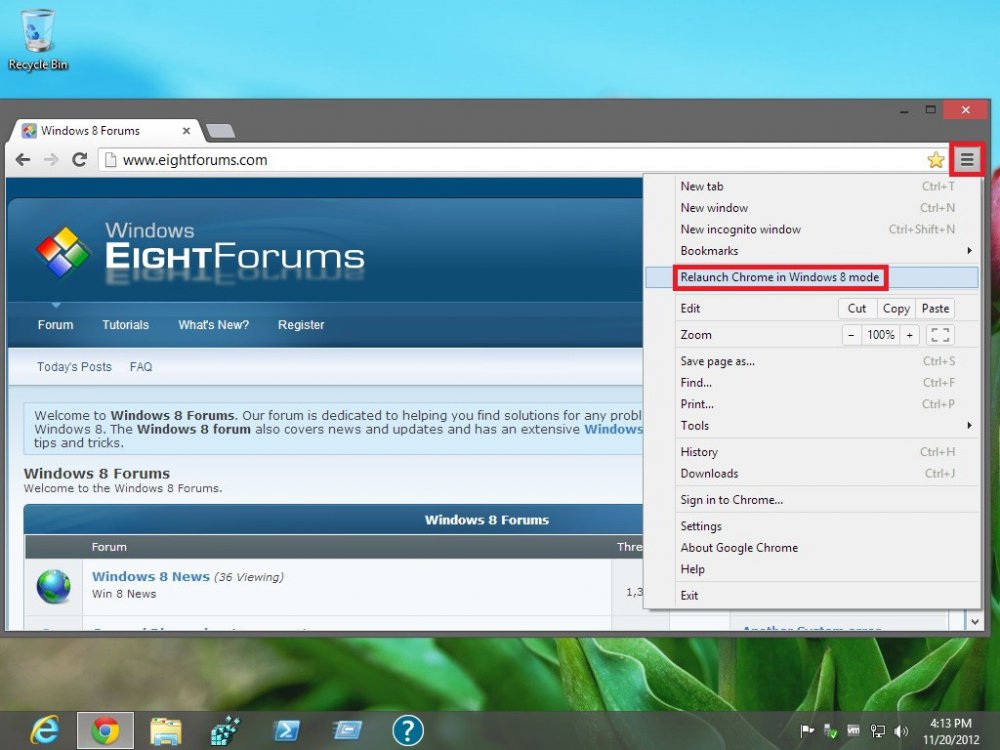
Task: Go back using the back arrow
Action: click(x=22, y=159)
